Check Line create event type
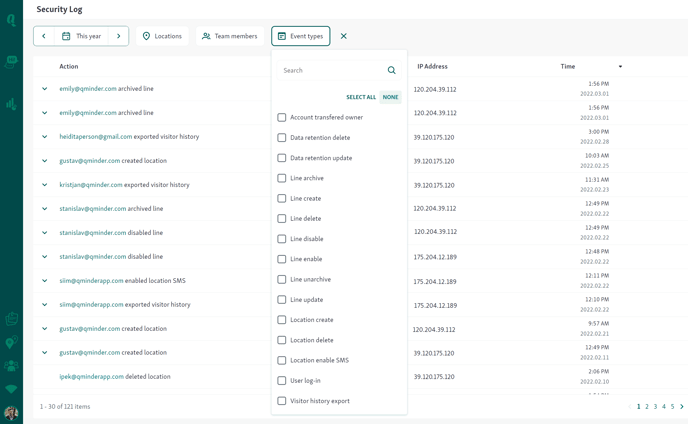This screenshot has height=424, width=688. click(x=282, y=198)
